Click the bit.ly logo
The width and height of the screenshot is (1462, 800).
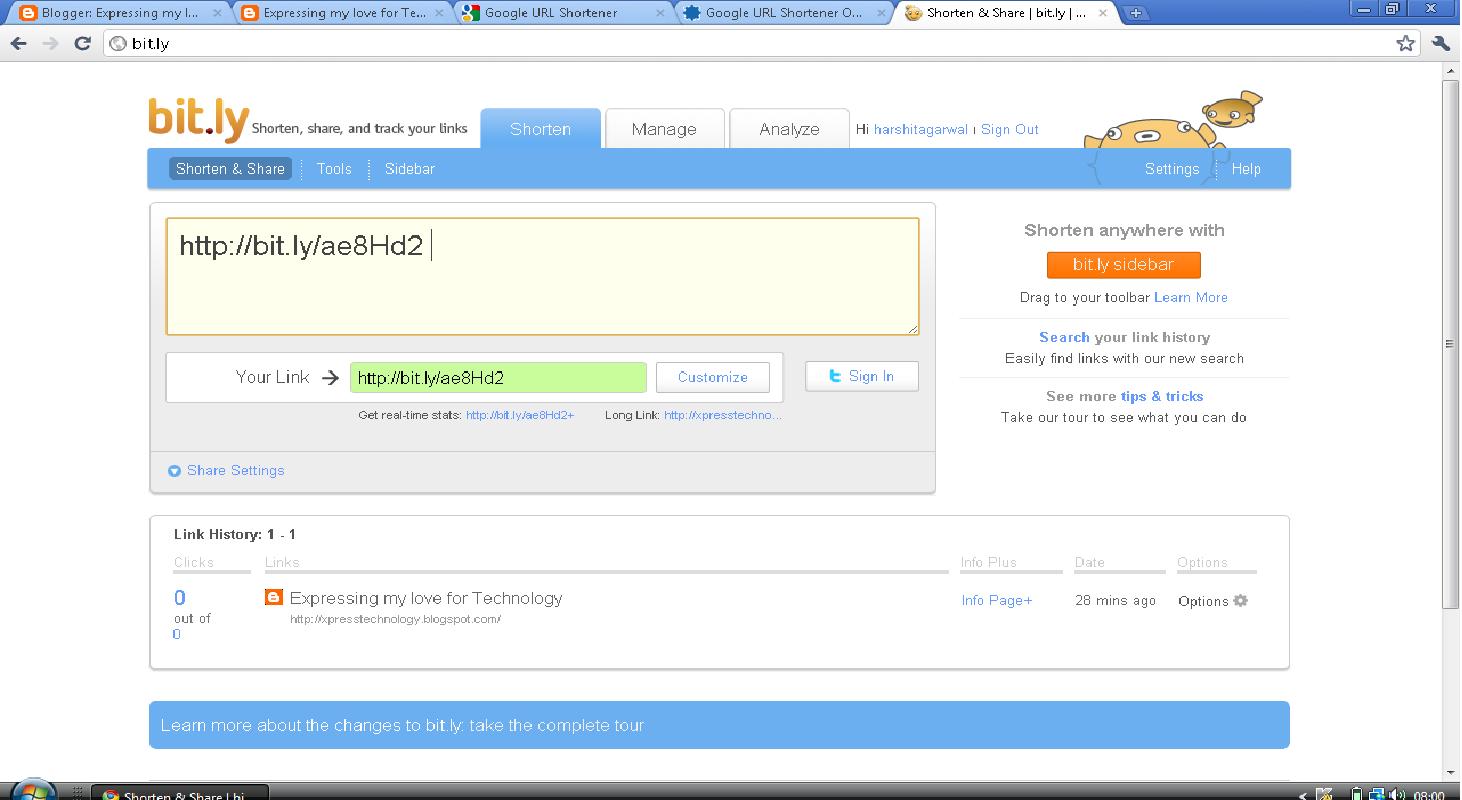tap(199, 119)
